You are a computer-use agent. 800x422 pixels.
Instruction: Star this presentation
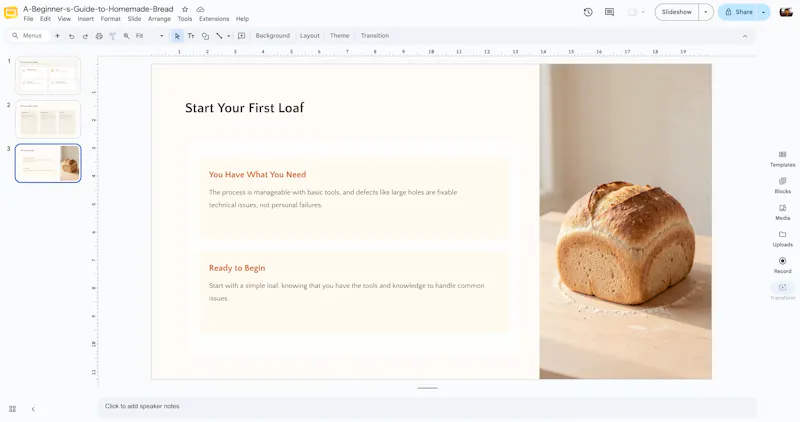coord(185,9)
